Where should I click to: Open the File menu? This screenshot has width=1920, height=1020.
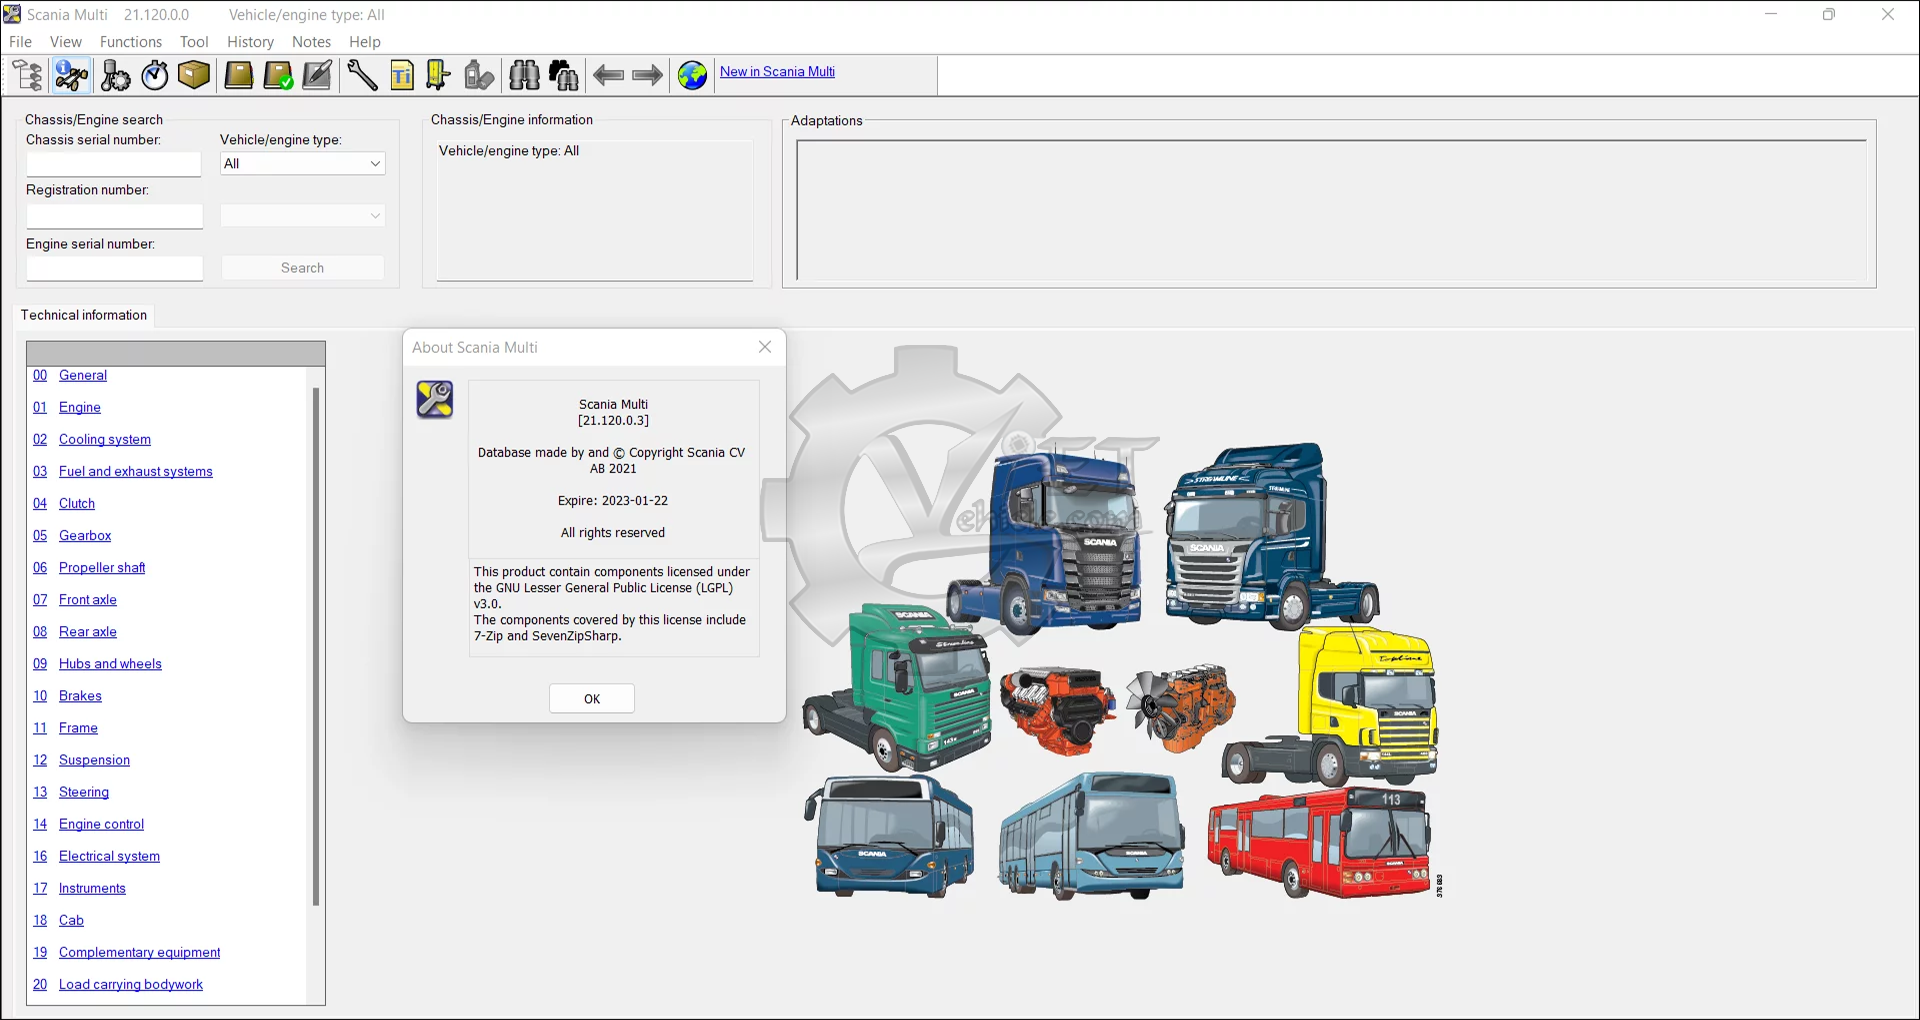coord(20,42)
